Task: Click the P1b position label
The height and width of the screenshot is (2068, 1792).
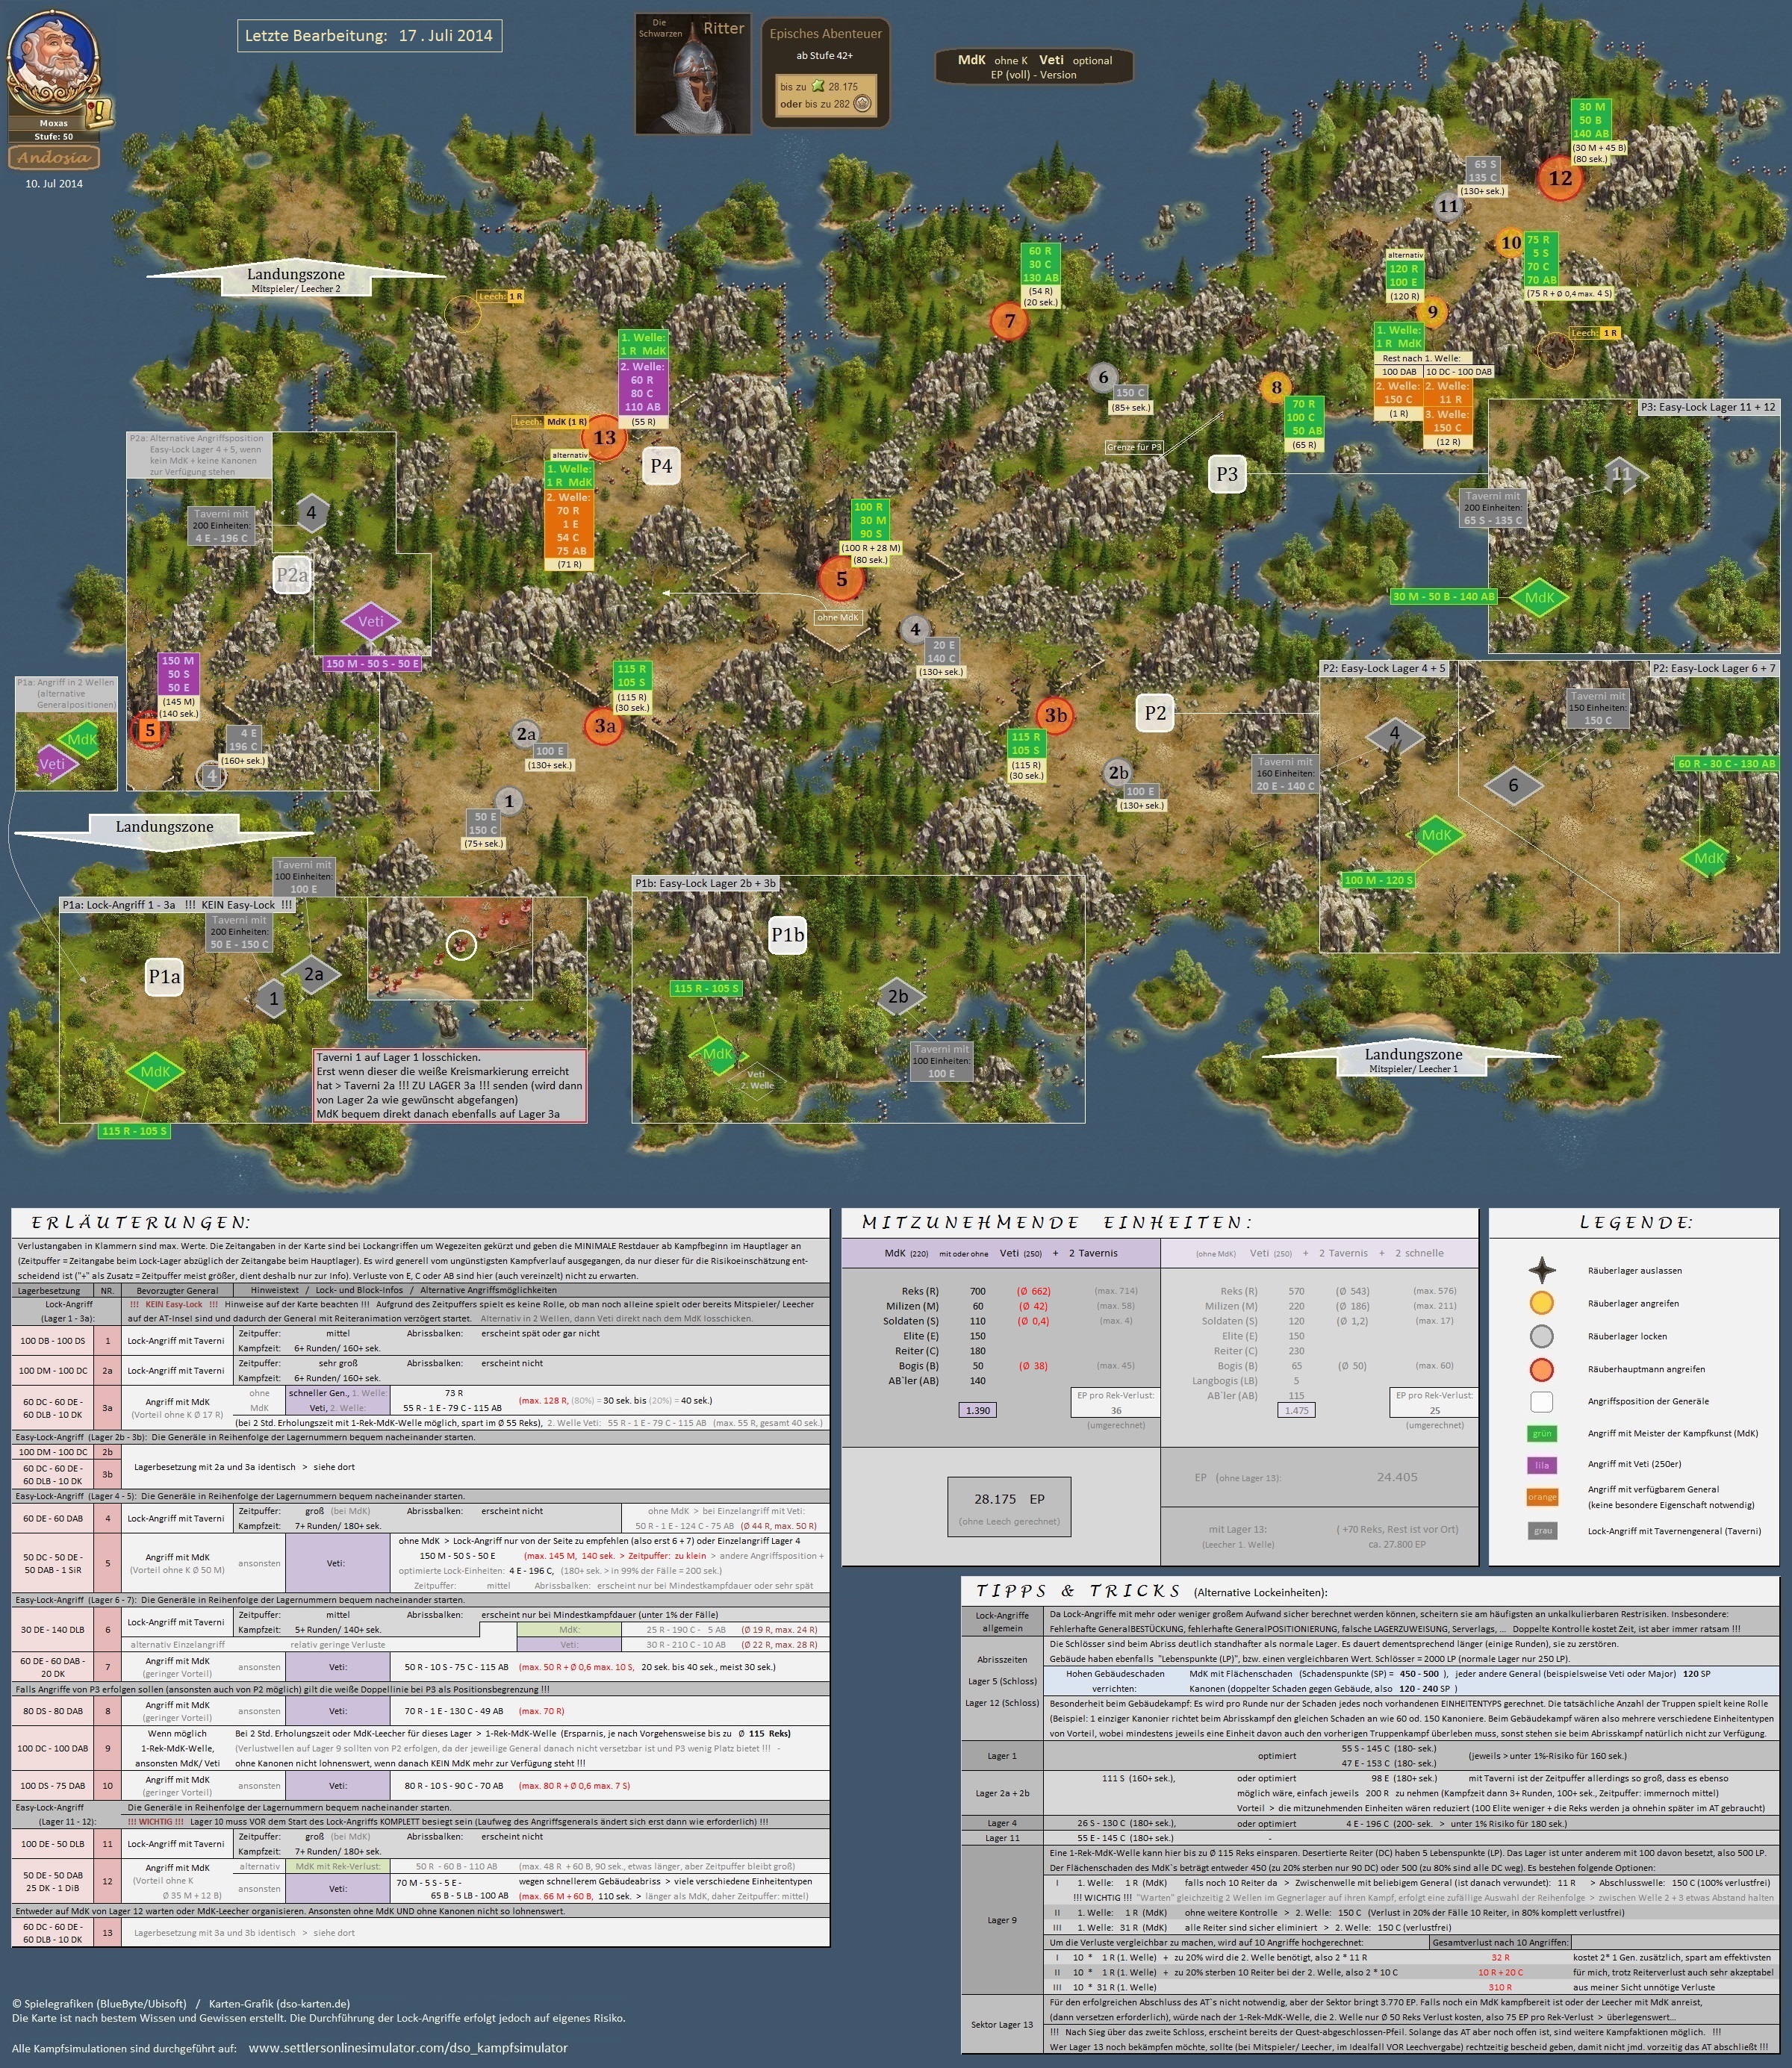Action: tap(787, 934)
